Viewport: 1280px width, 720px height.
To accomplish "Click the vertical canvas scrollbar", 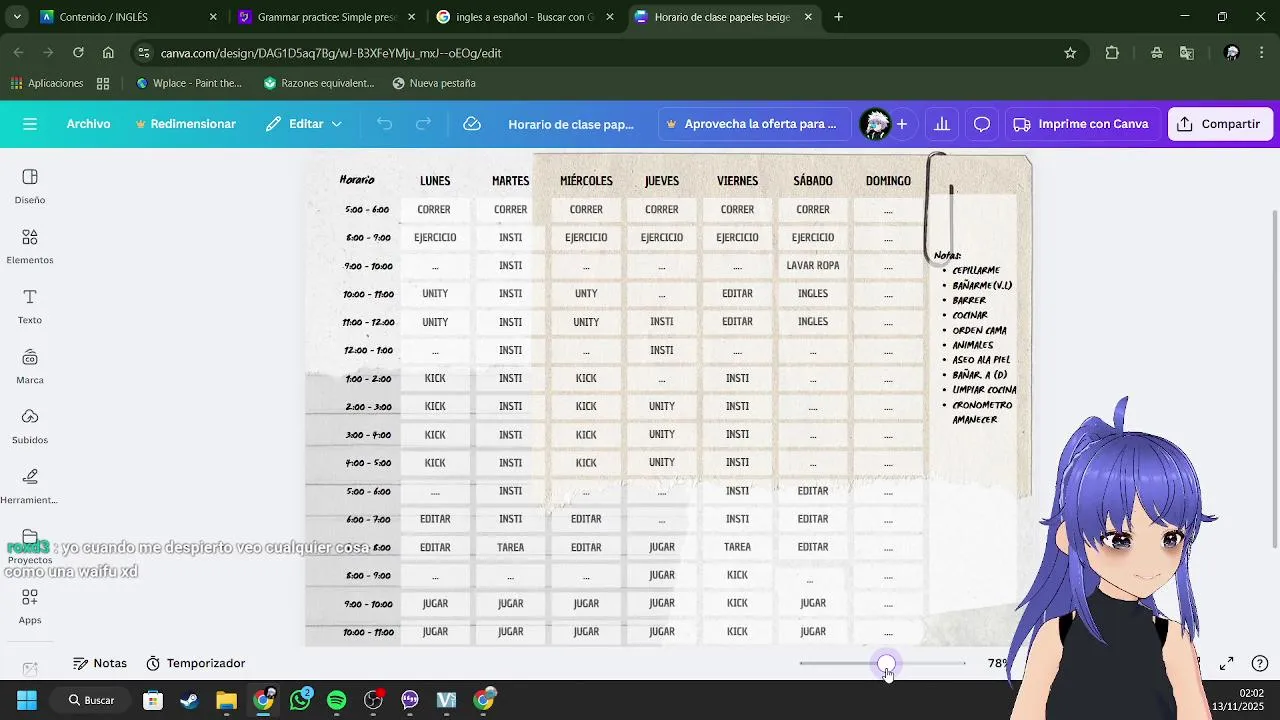I will pyautogui.click(x=1274, y=380).
